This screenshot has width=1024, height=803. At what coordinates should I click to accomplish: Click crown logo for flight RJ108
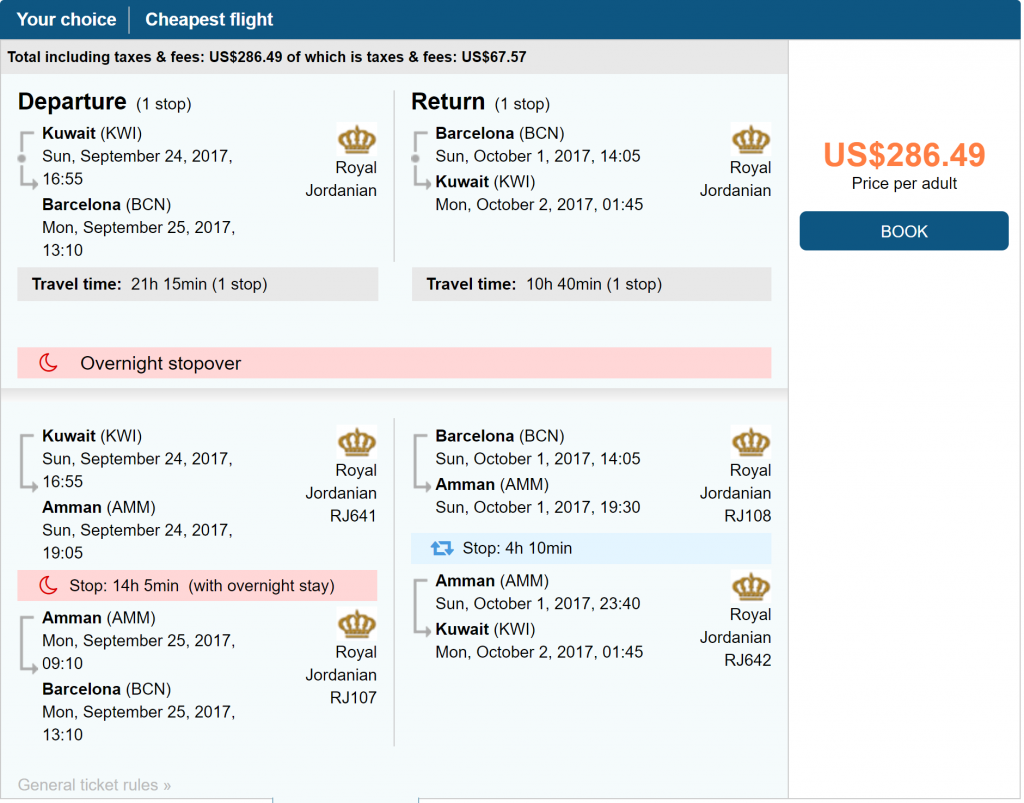751,442
